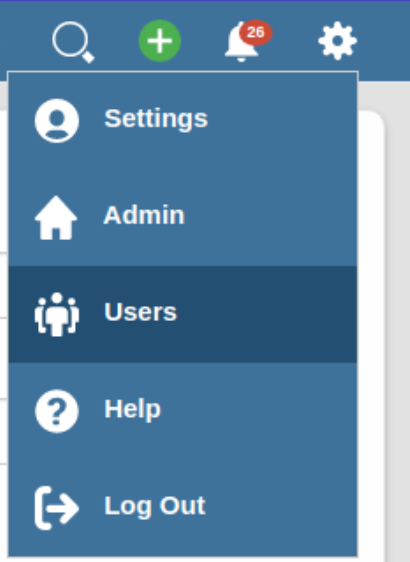Click the green plus add button
The image size is (410, 562).
click(x=159, y=41)
